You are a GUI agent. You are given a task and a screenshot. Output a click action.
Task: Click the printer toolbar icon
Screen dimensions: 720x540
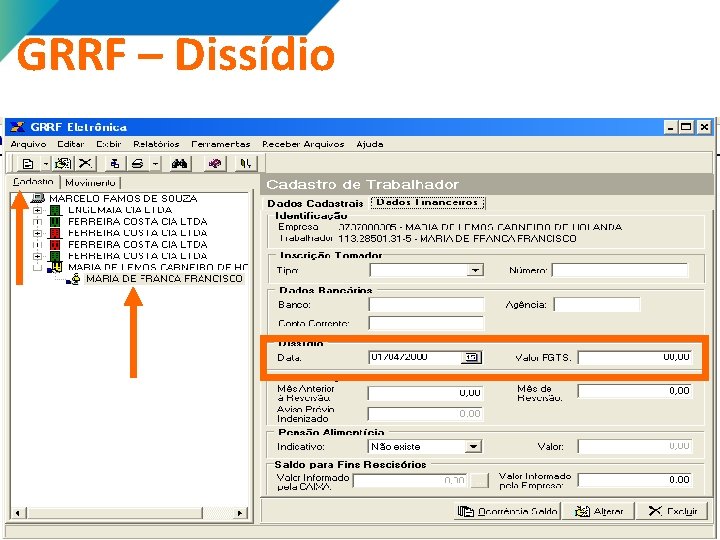click(x=138, y=163)
